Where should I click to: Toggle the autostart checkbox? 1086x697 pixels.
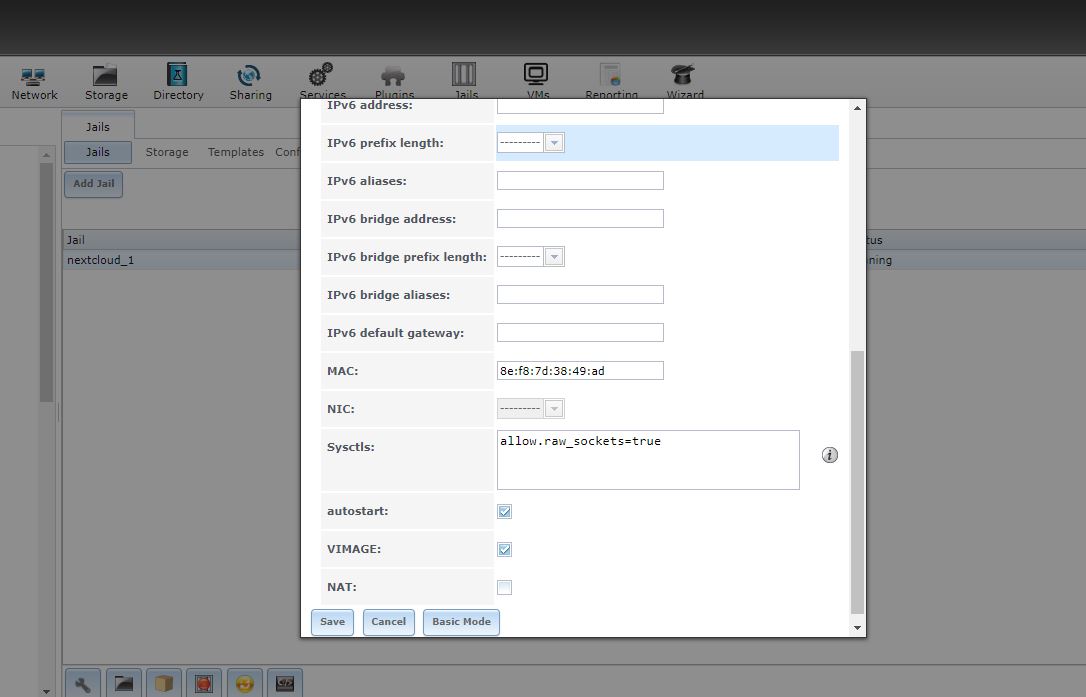click(504, 511)
